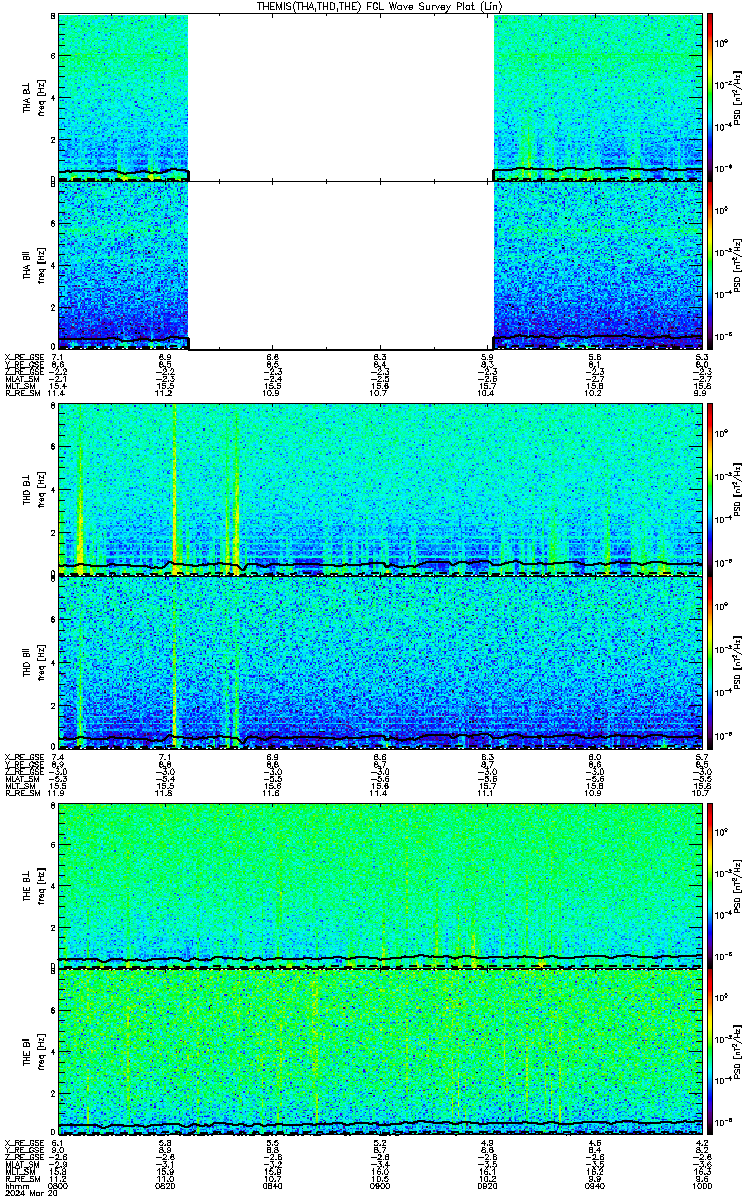Image resolution: width=750 pixels, height=1200 pixels.
Task: Click the 0900 time tick label
Action: pos(382,1186)
